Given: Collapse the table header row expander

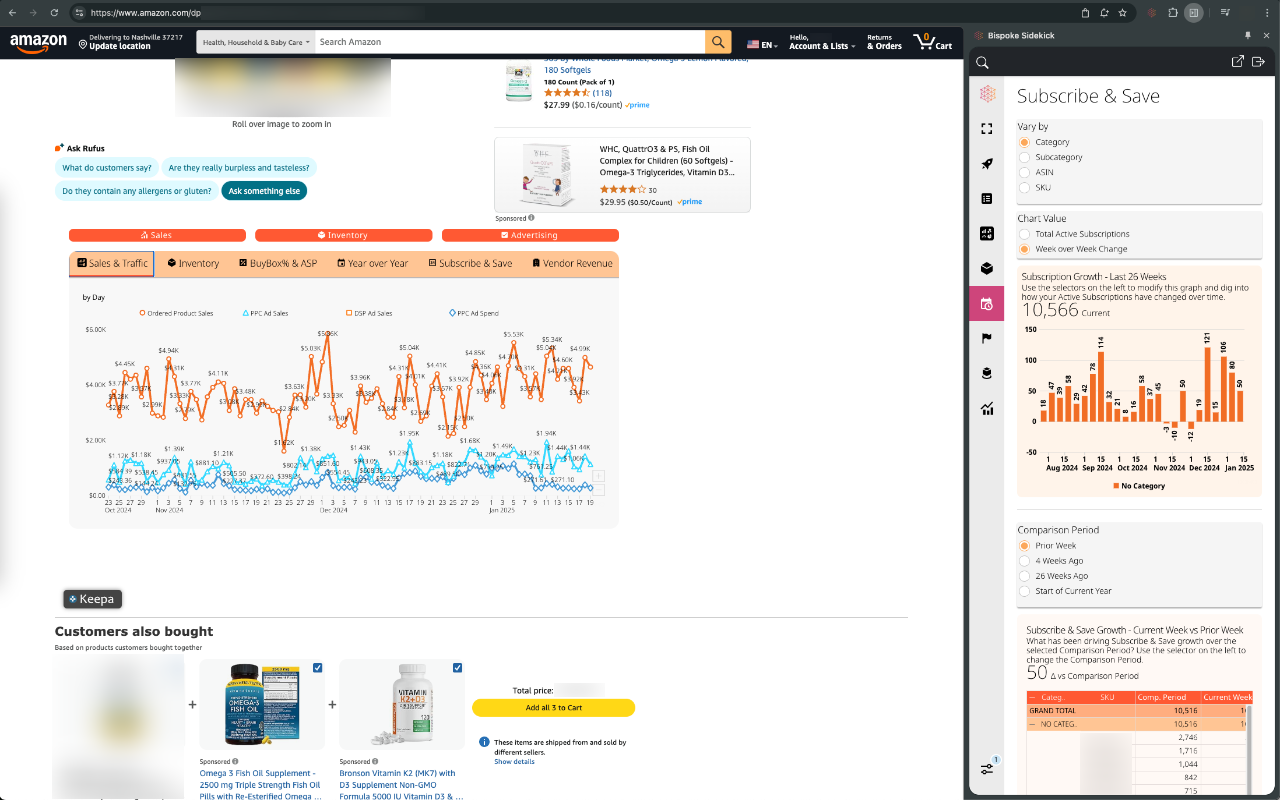Looking at the screenshot, I should pyautogui.click(x=1032, y=697).
